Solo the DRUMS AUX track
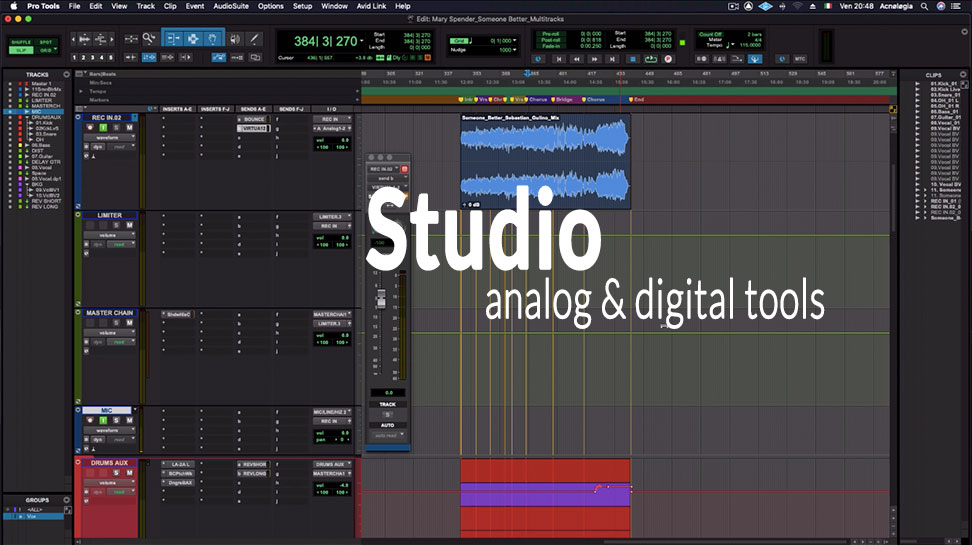Viewport: 972px width, 545px height. pos(116,472)
